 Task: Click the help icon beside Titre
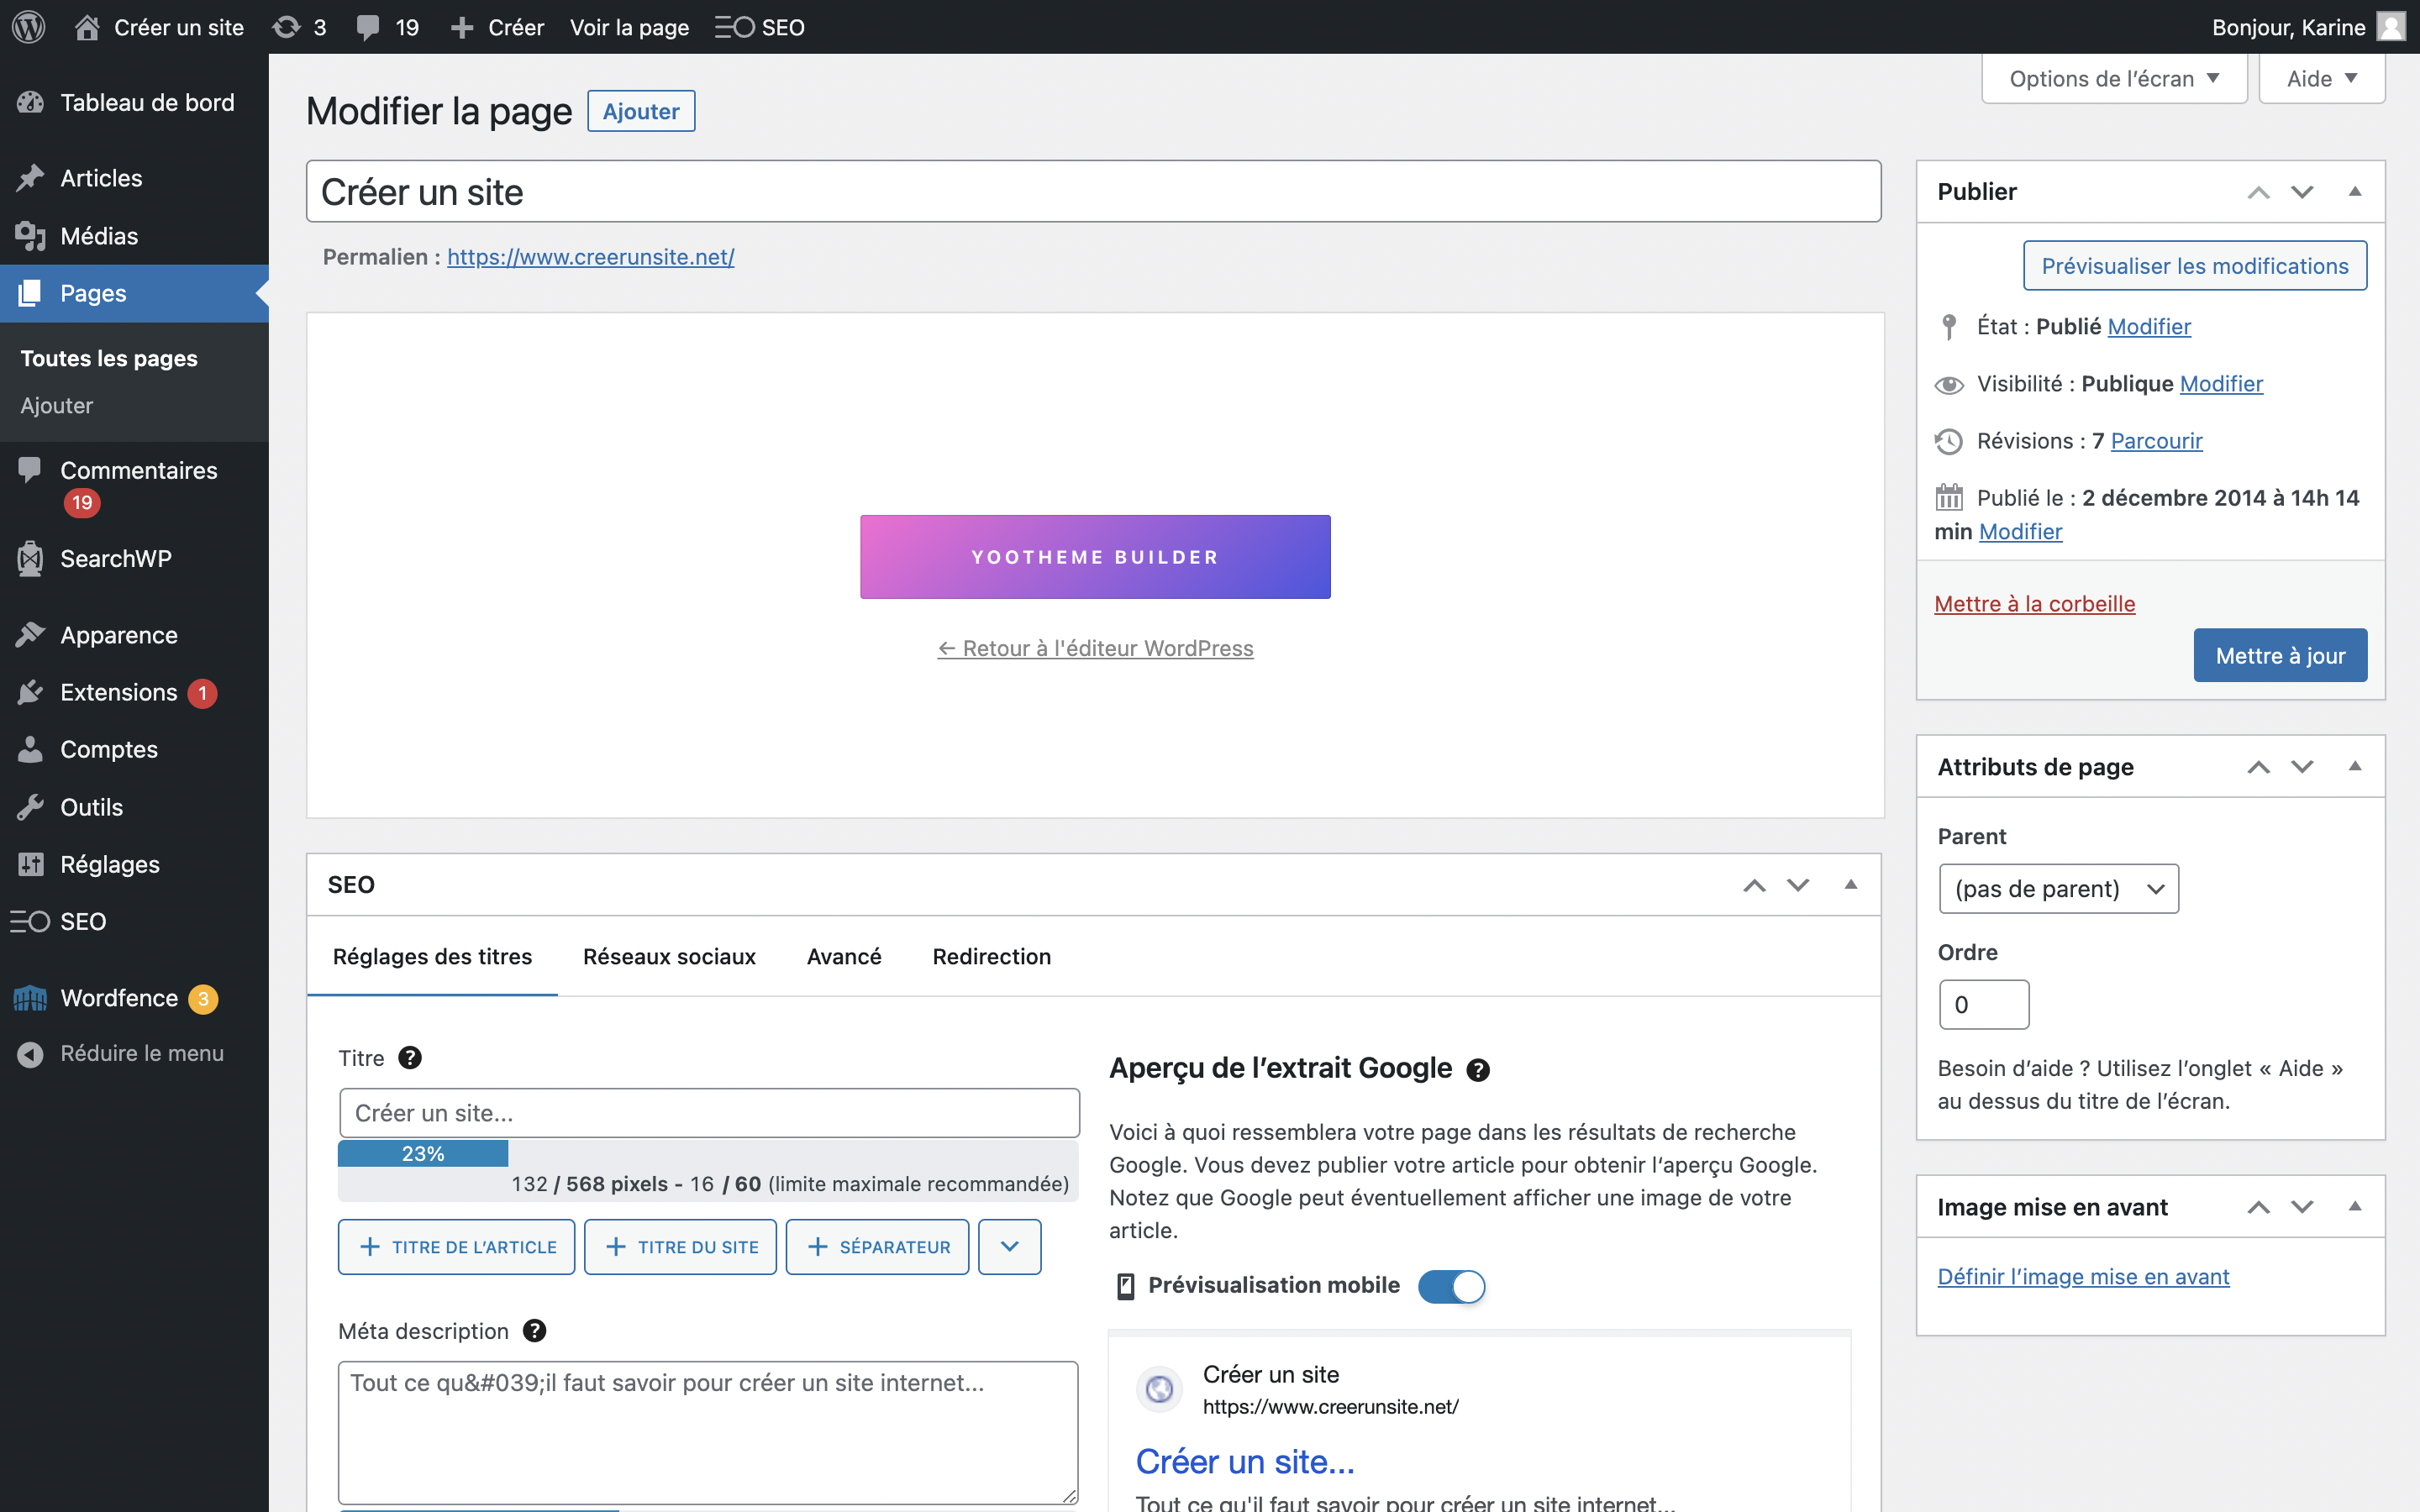(410, 1058)
